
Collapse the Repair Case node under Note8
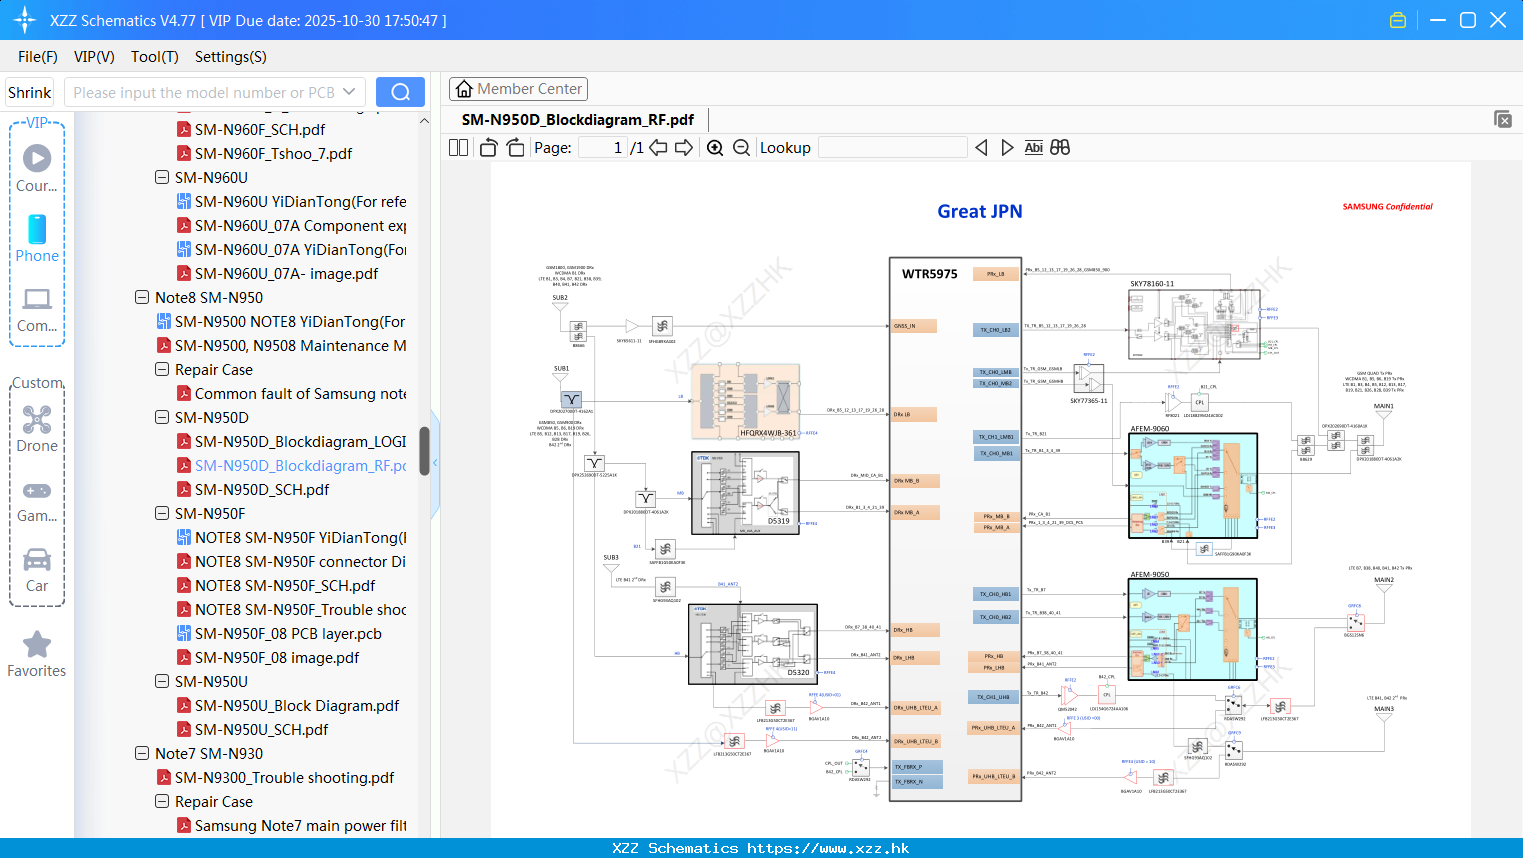162,369
